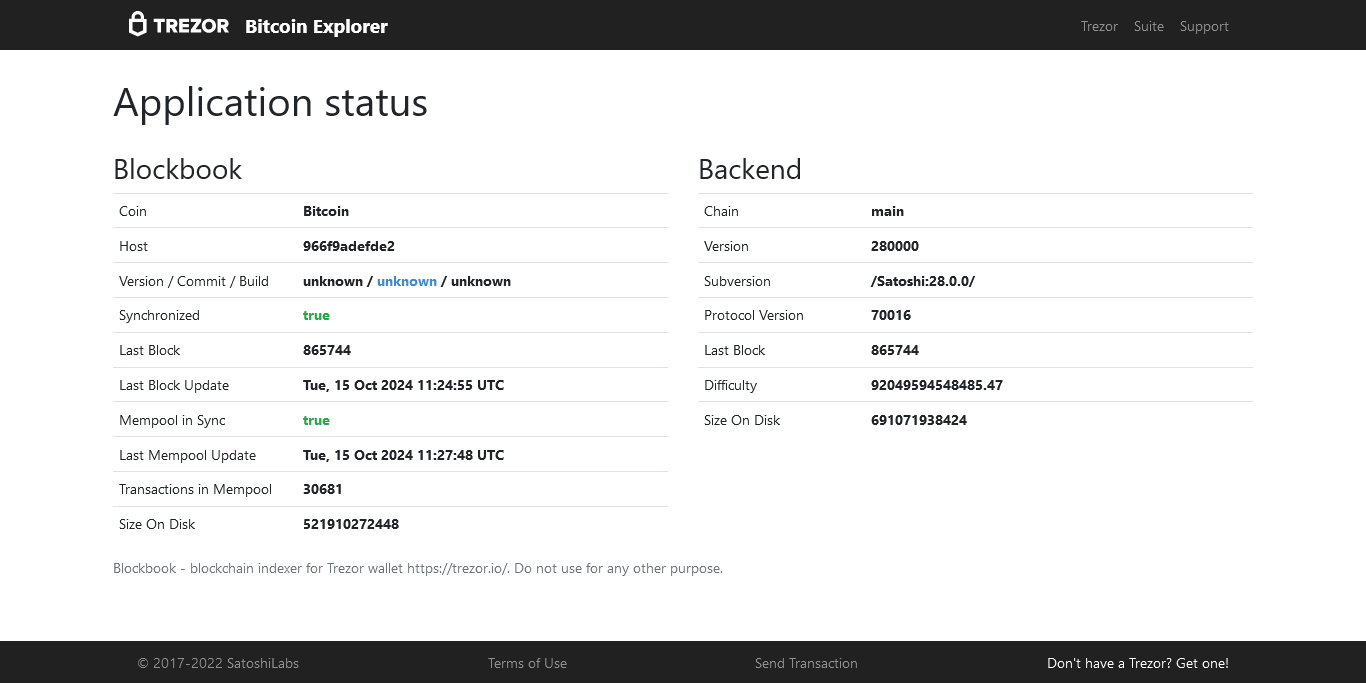Click the "Coin" row label
Screen dimensions: 1366x683
(x=133, y=211)
